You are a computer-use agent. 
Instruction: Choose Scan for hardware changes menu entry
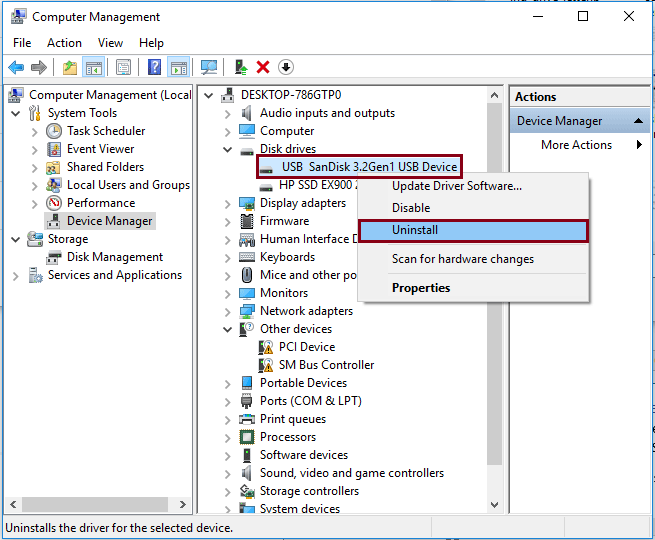(x=473, y=259)
